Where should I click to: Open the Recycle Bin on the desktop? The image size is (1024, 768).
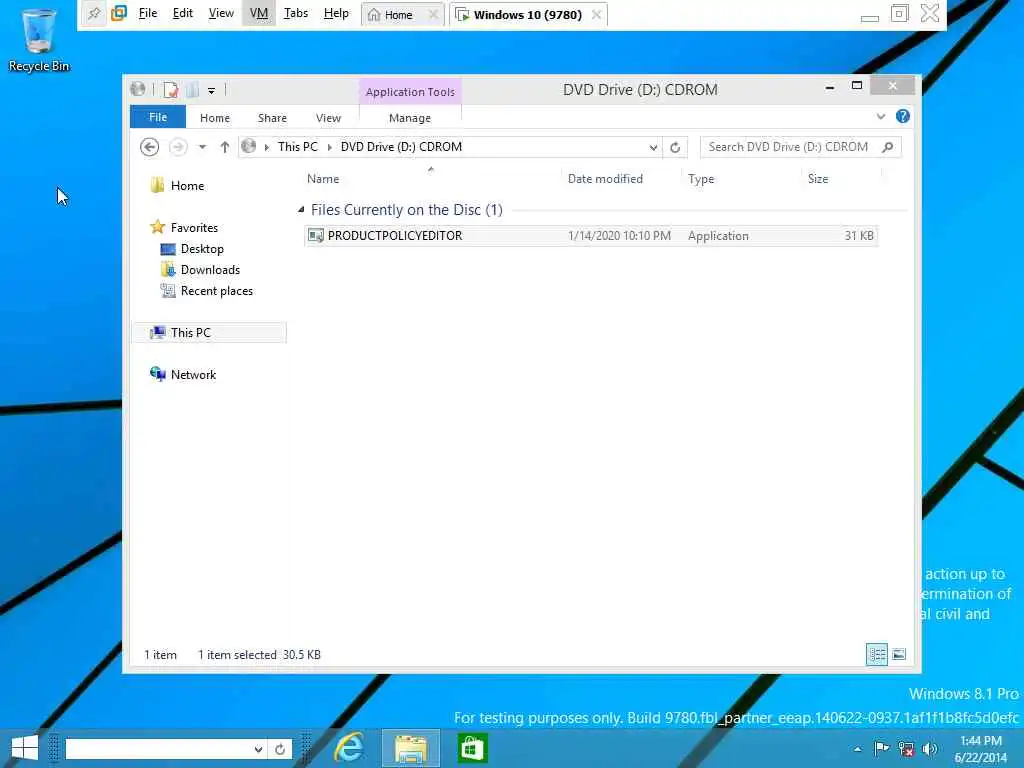point(39,39)
